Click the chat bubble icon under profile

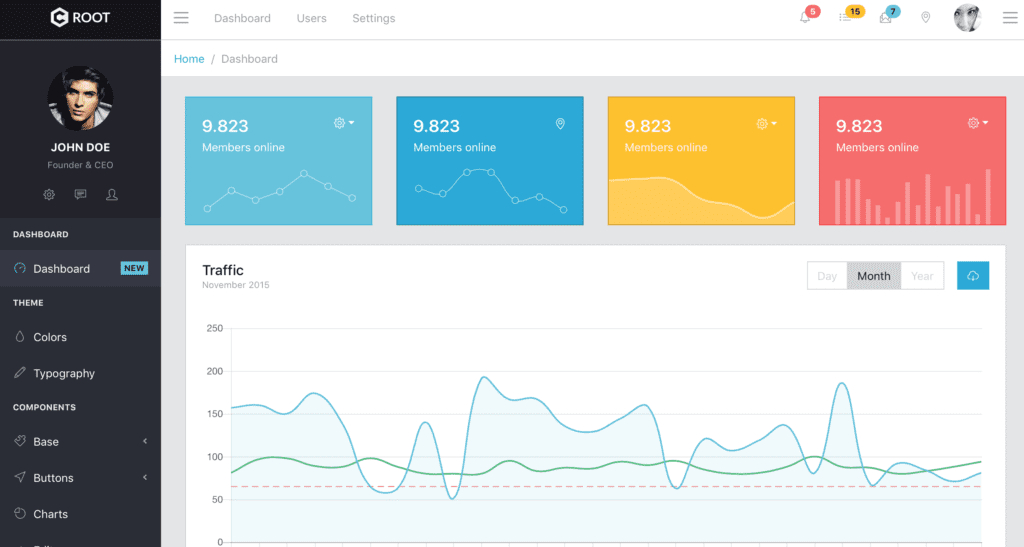tap(80, 194)
